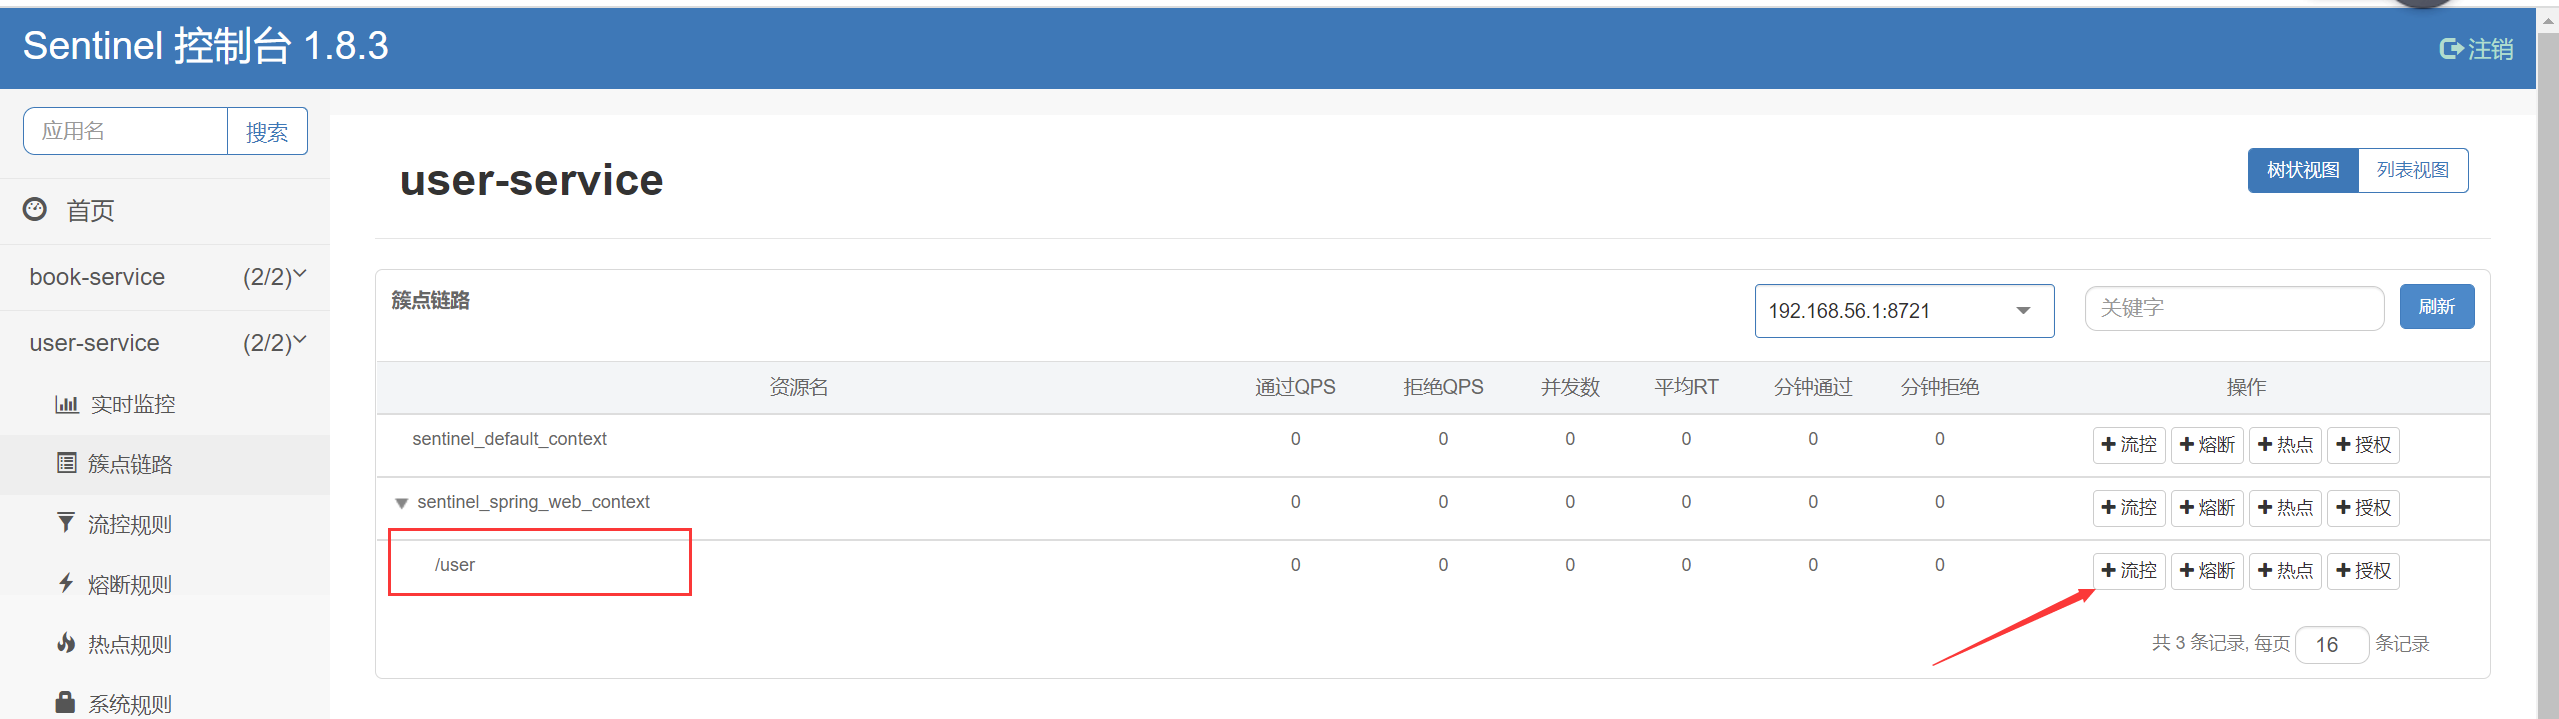Switch to 列表视图 list view
The image size is (2559, 719).
[2413, 170]
